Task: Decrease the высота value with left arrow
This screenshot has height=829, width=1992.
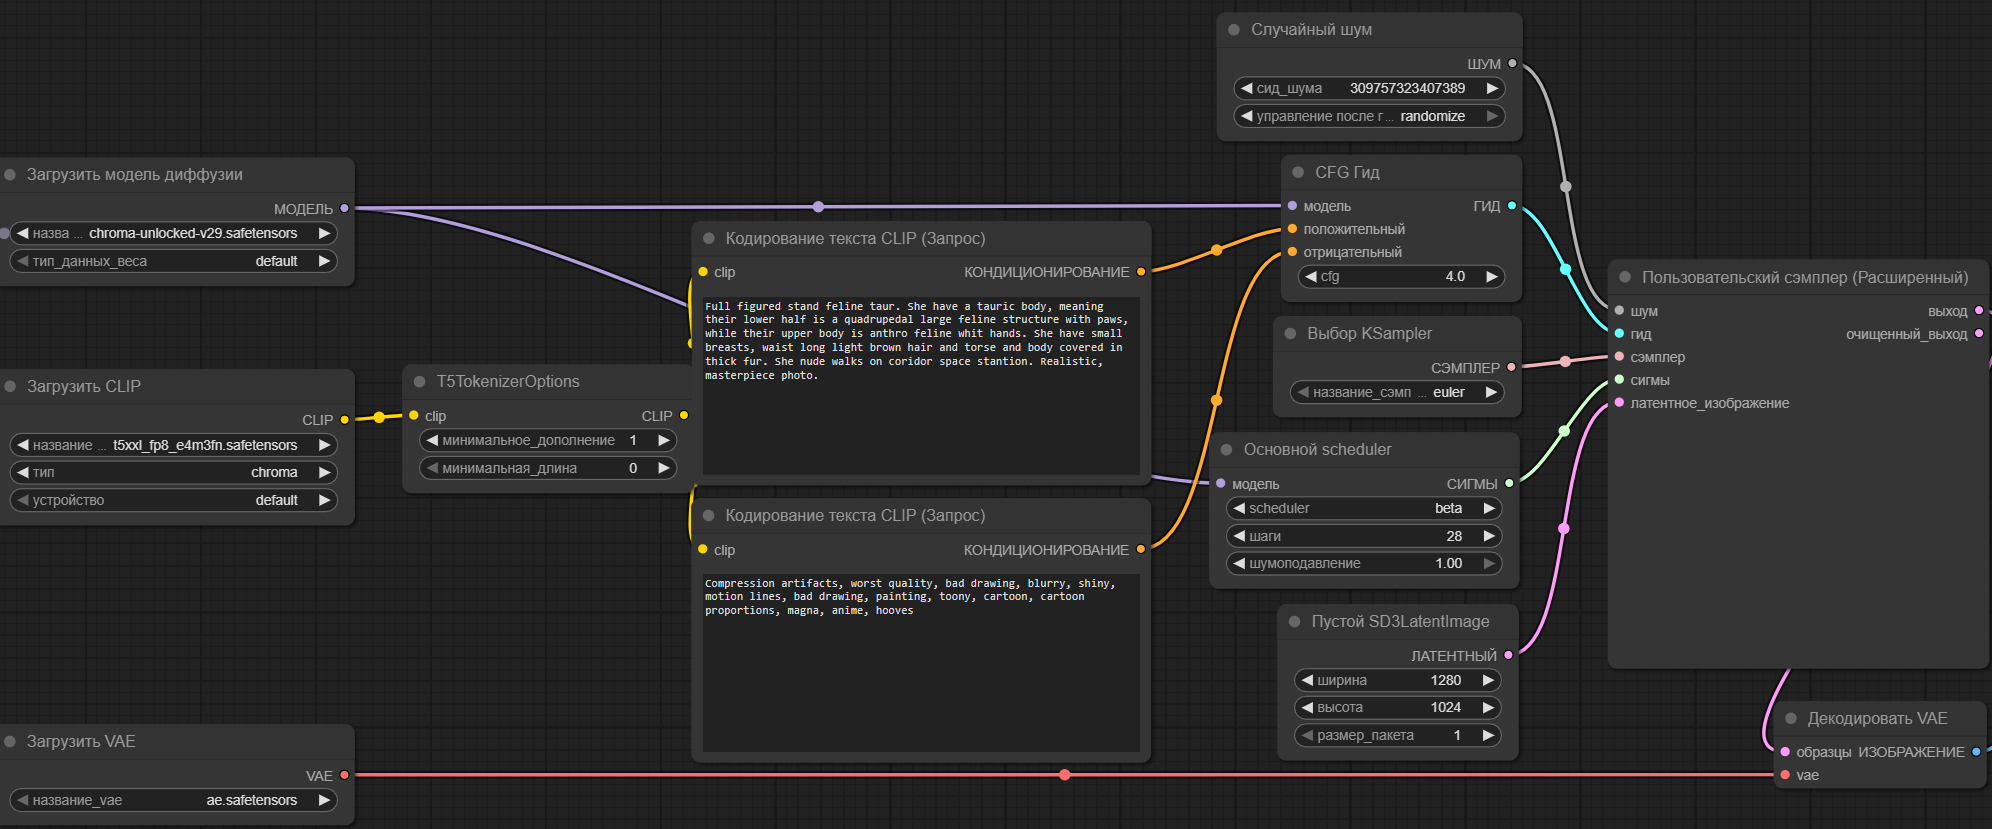Action: tap(1307, 707)
